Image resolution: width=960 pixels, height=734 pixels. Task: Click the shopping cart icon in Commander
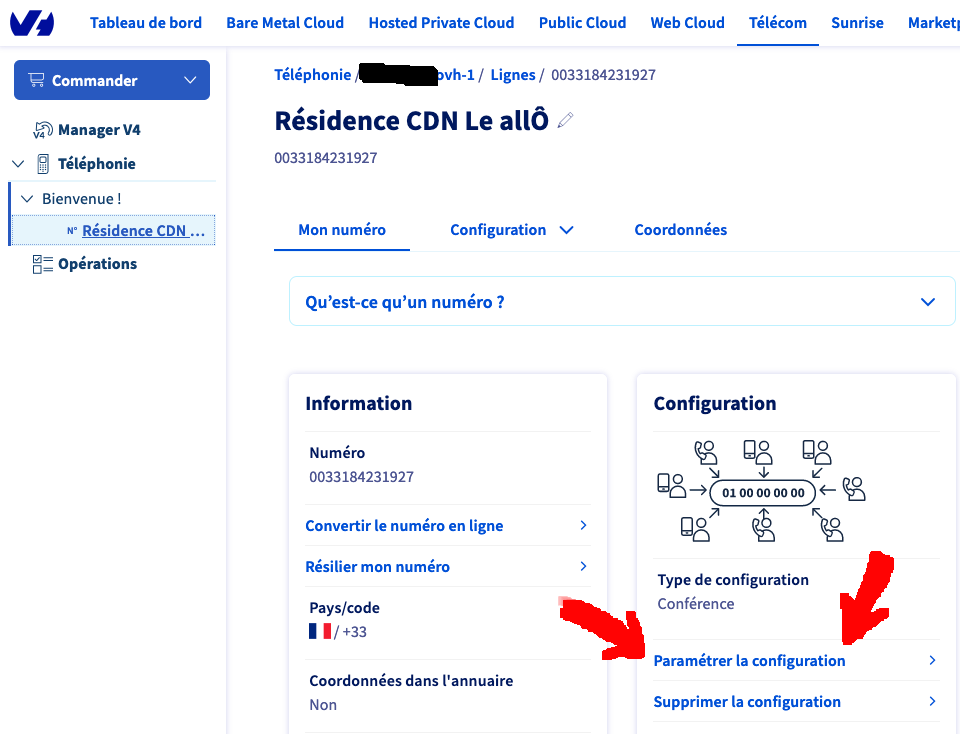point(36,80)
